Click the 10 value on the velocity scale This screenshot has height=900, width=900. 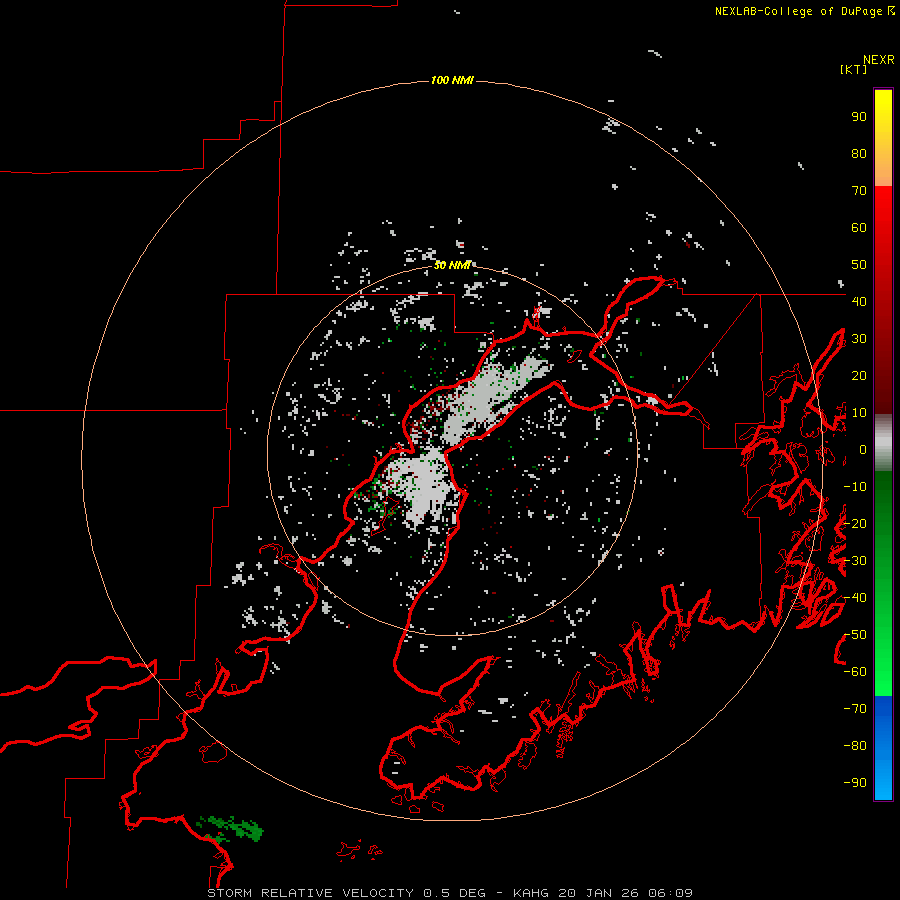(859, 413)
